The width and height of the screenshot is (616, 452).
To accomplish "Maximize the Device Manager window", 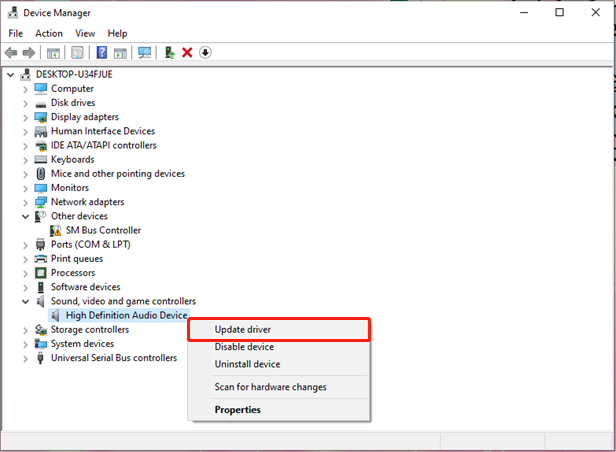I will pyautogui.click(x=559, y=13).
